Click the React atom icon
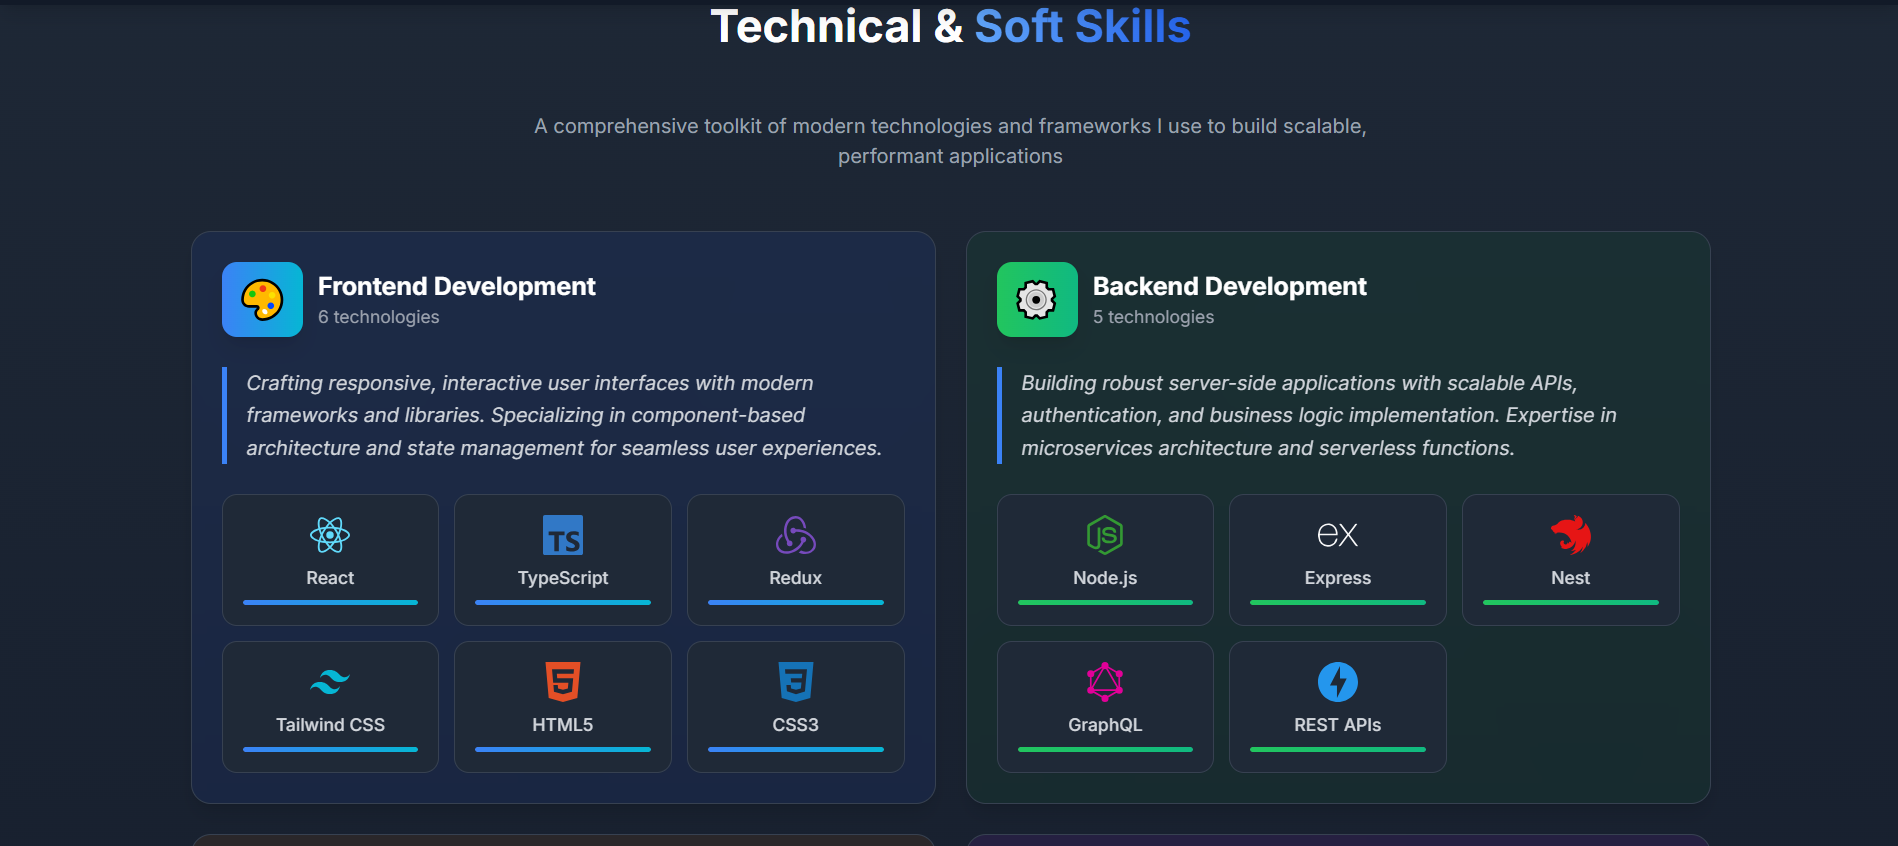Screen dimensions: 1898x846 click(x=330, y=535)
